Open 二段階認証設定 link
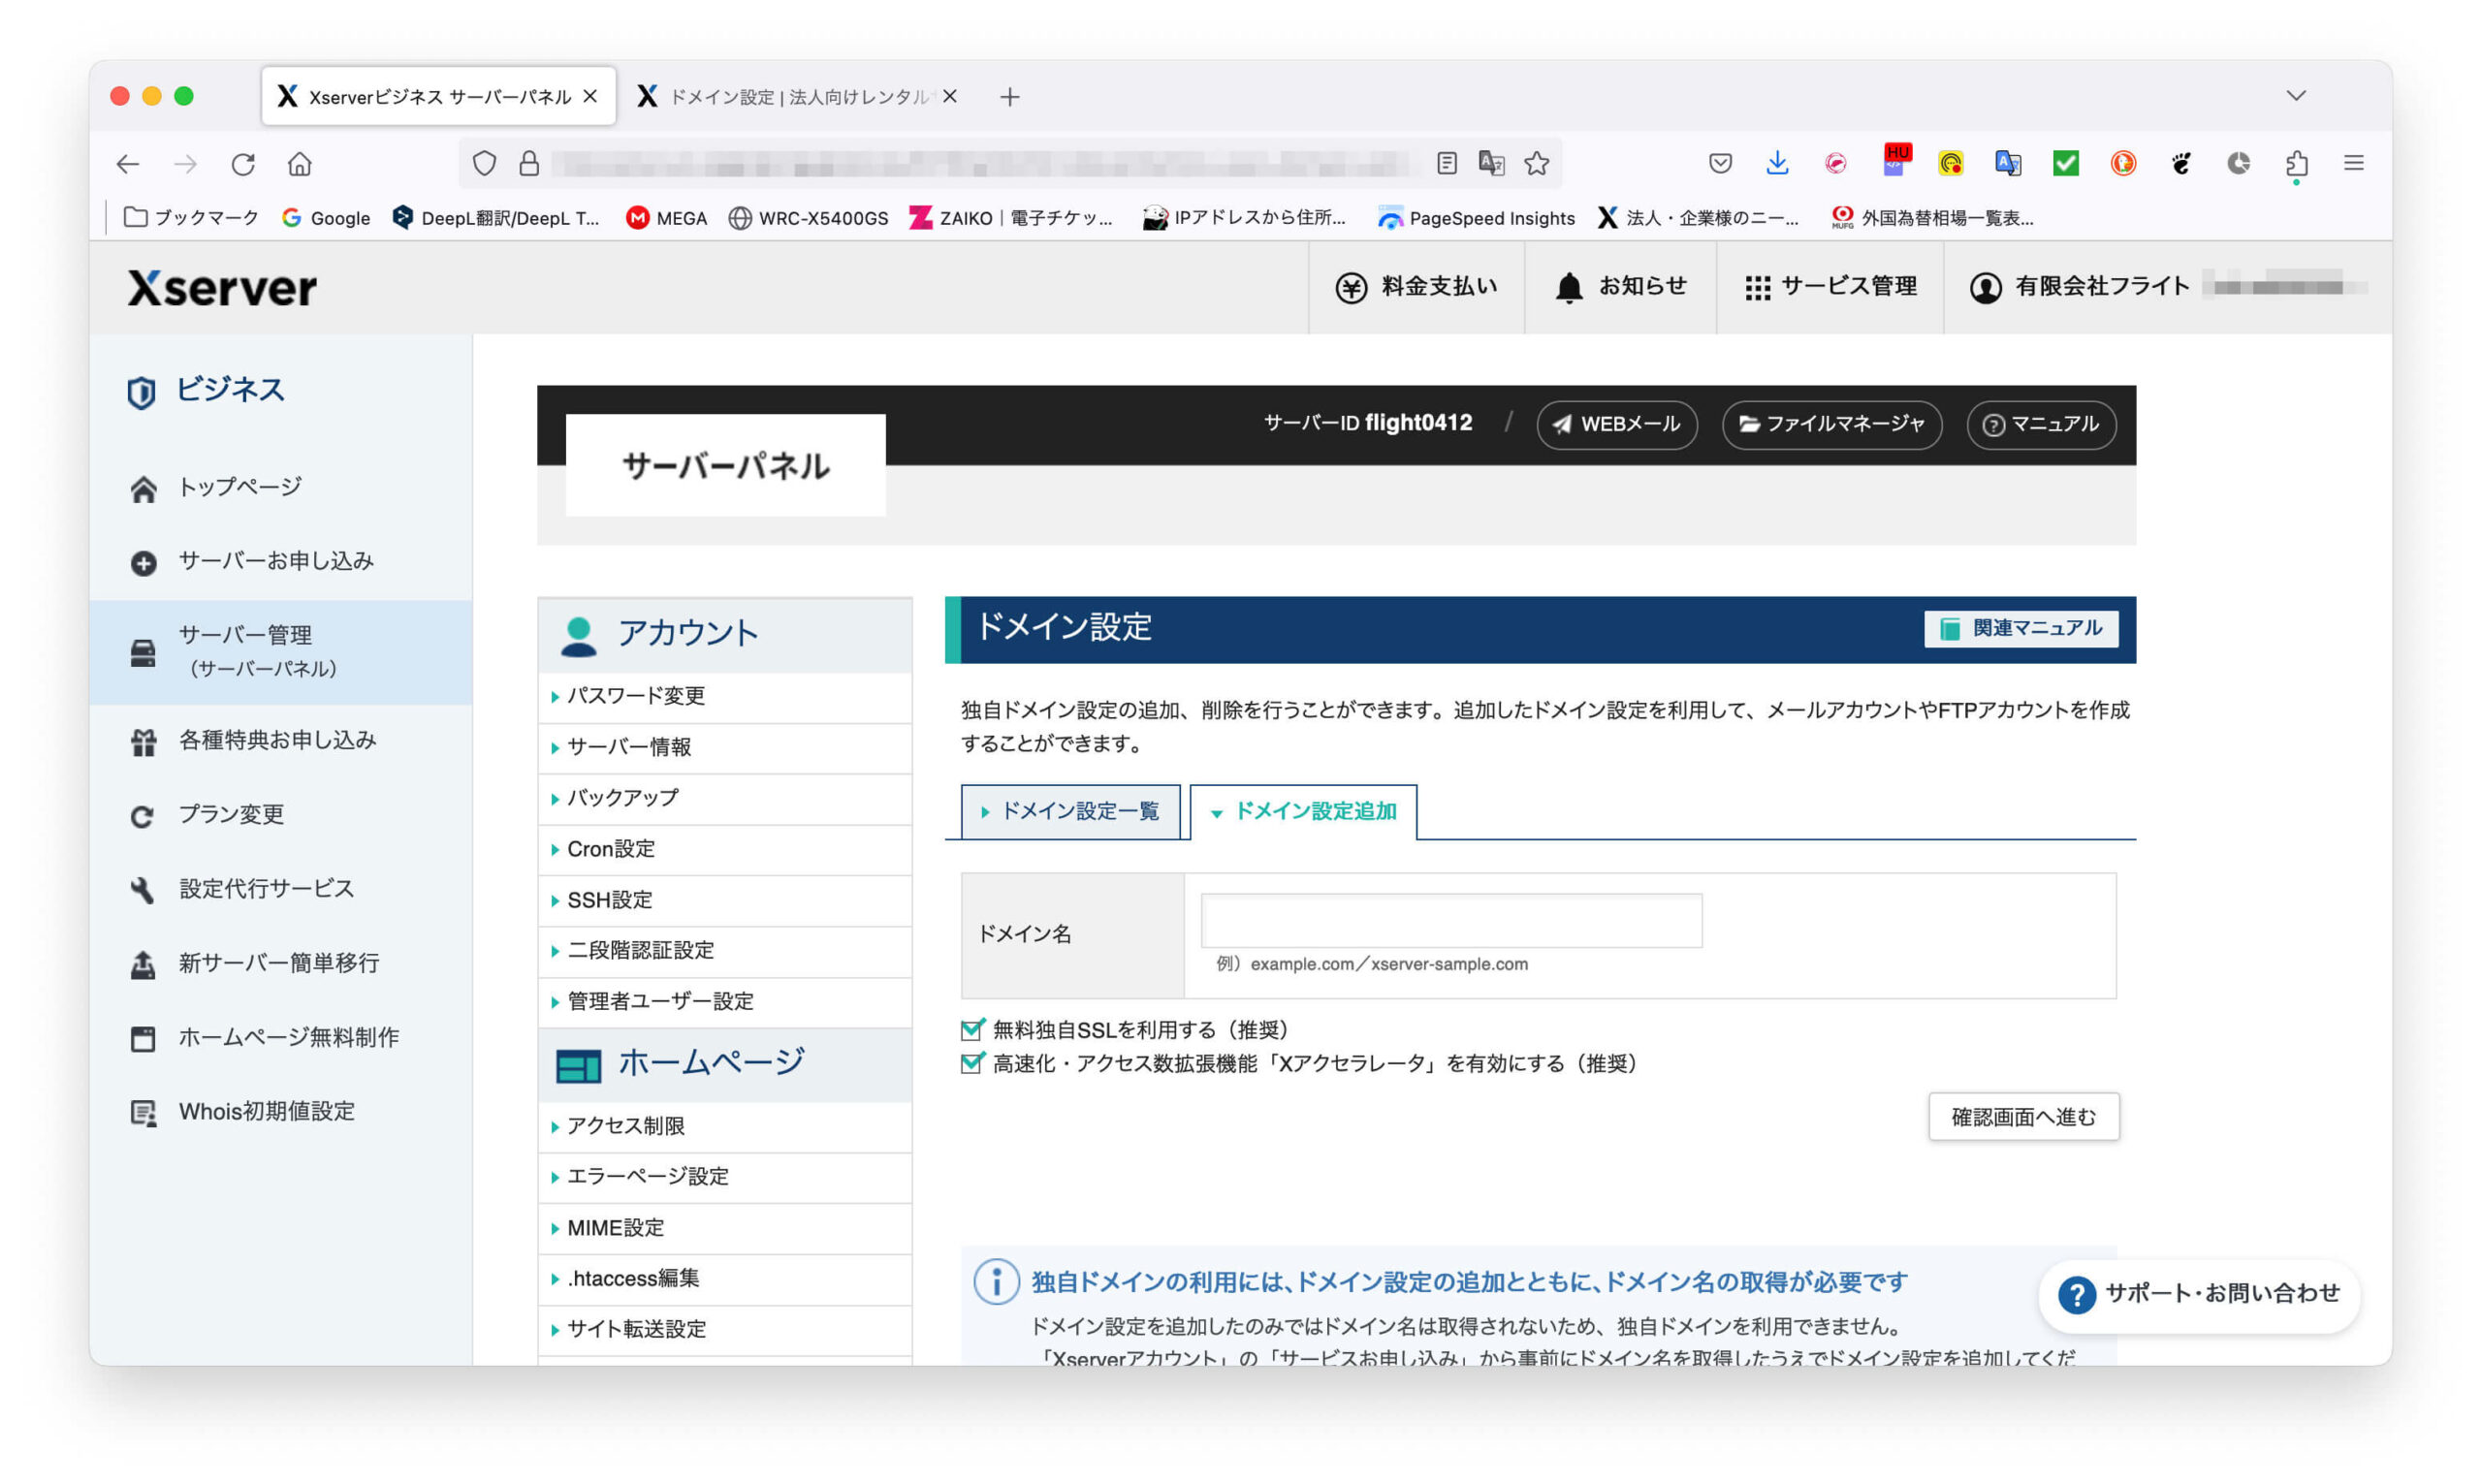The height and width of the screenshot is (1484, 2482). 724,950
